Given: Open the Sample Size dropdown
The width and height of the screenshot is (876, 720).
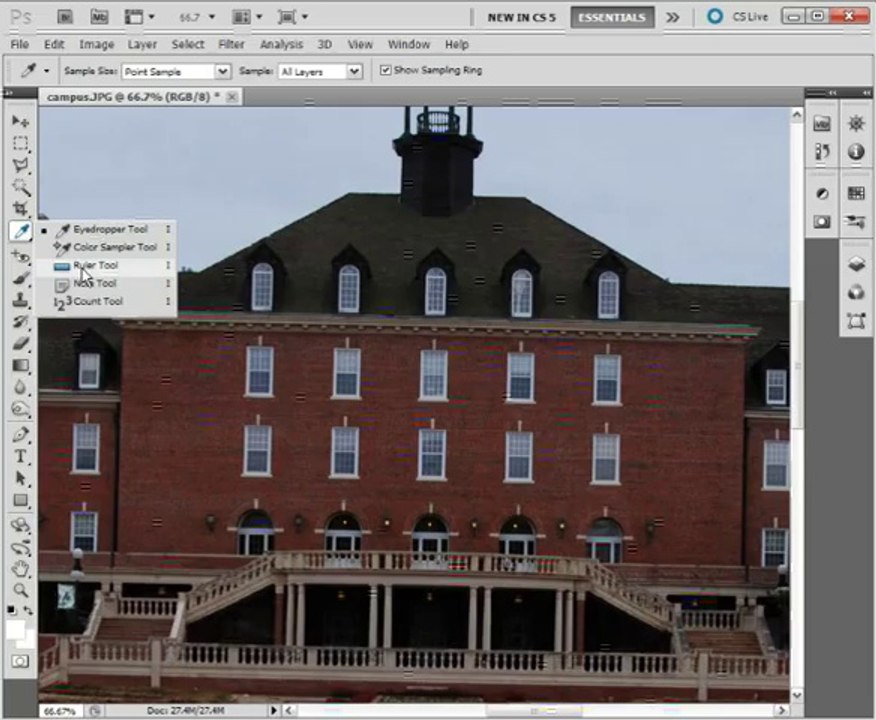Looking at the screenshot, I should coord(176,71).
